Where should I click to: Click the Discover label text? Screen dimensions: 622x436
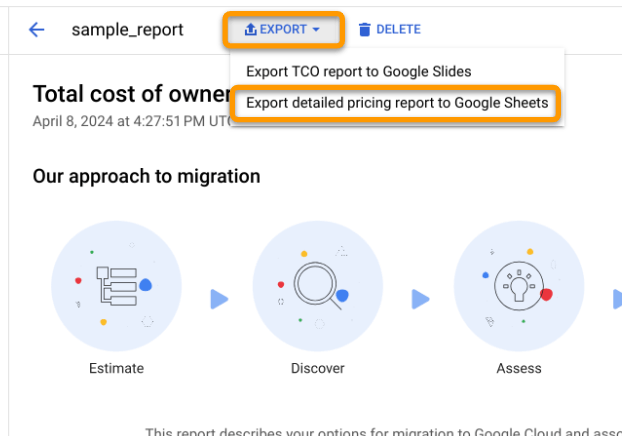click(x=318, y=368)
